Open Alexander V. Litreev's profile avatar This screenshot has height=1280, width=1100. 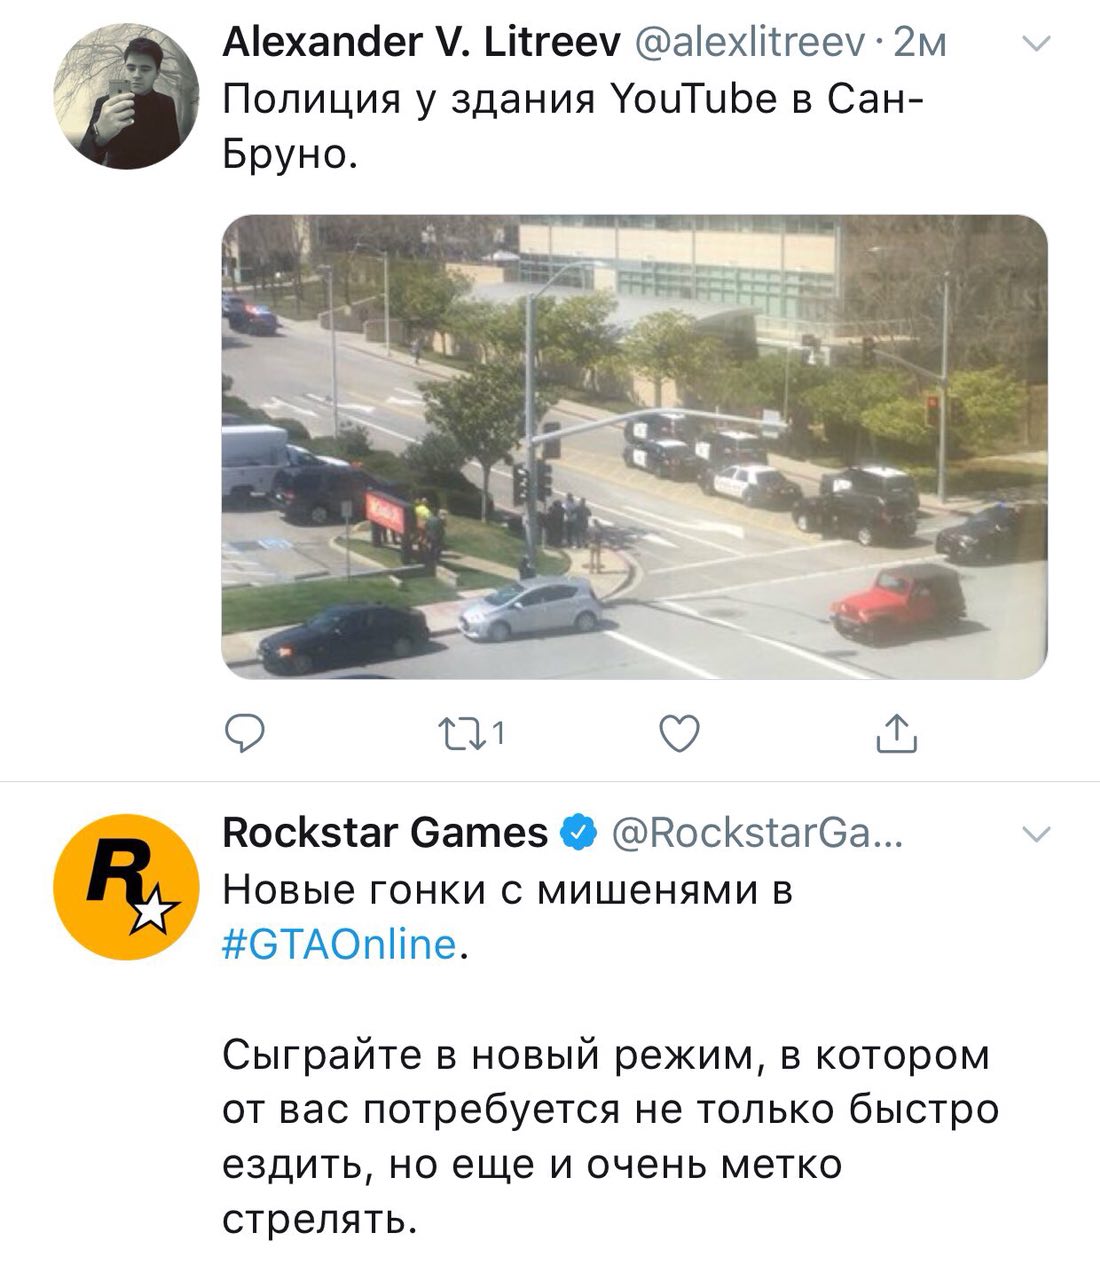point(125,96)
